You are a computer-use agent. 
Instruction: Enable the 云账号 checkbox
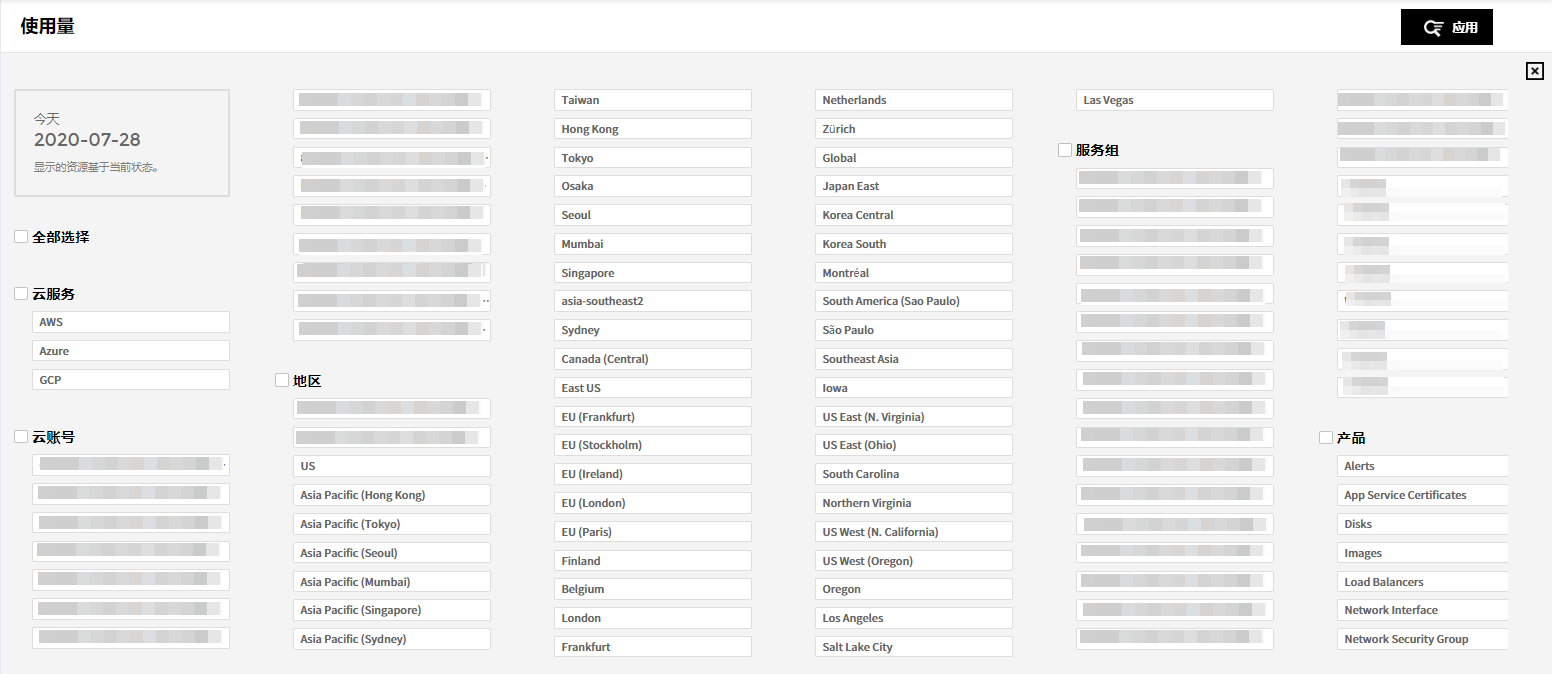[x=21, y=437]
